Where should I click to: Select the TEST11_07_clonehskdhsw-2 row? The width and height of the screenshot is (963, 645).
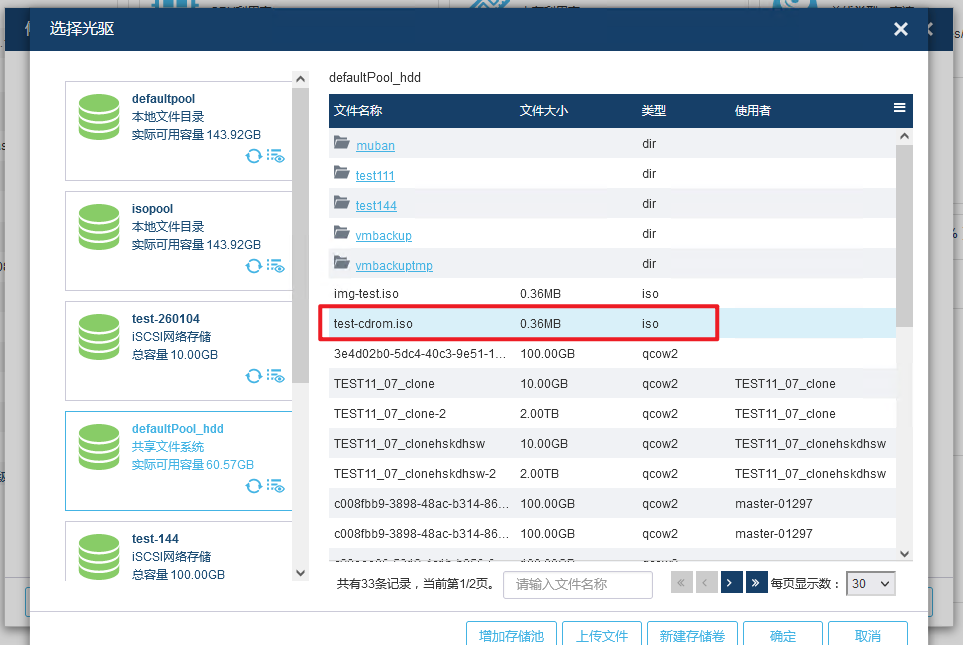612,474
